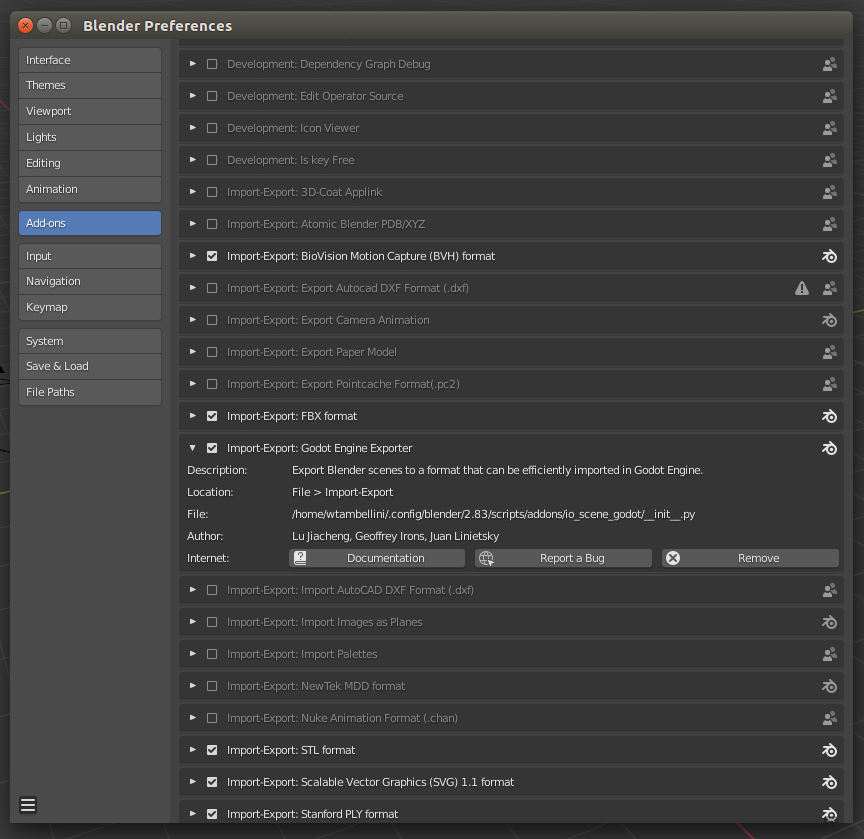Viewport: 864px width, 839px height.
Task: Open the Themes preferences section
Action: [x=89, y=85]
